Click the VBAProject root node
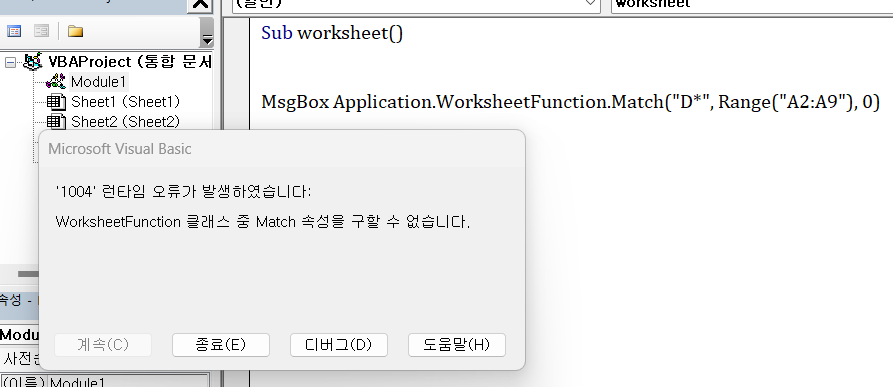 pos(130,61)
